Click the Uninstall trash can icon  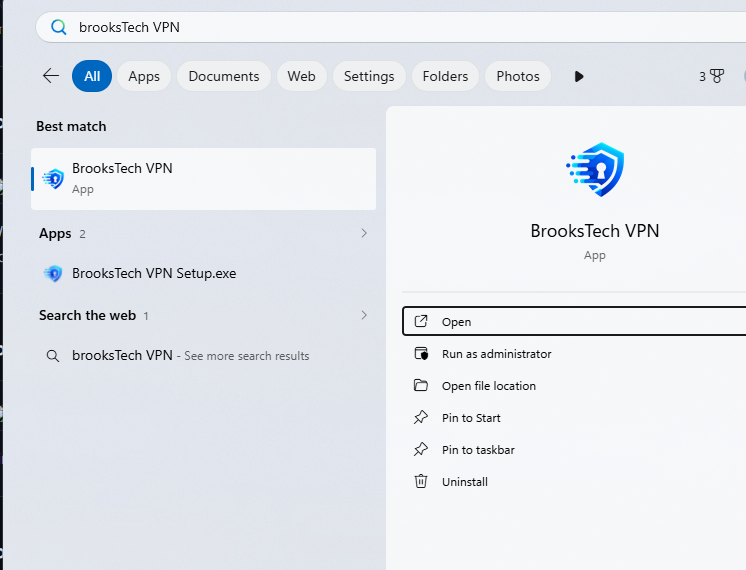pyautogui.click(x=421, y=482)
